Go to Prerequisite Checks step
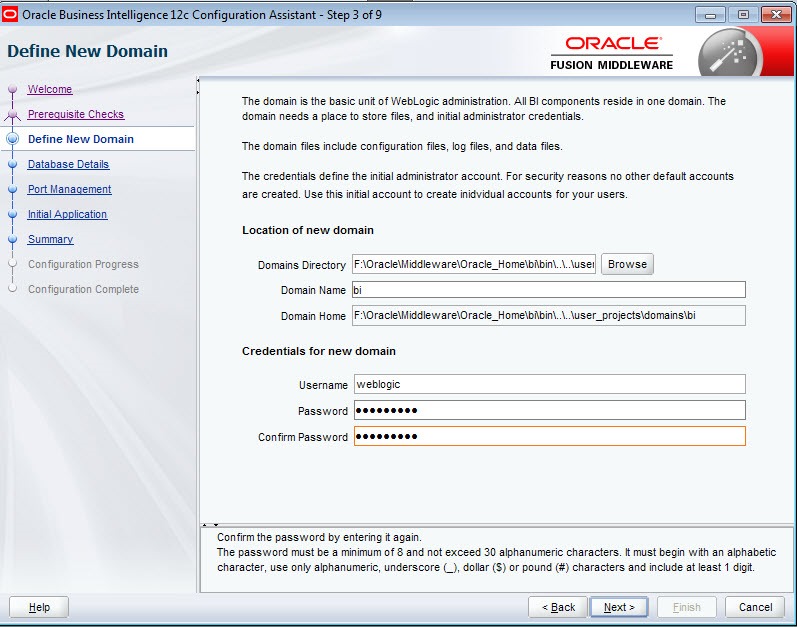The width and height of the screenshot is (797, 627). point(76,114)
